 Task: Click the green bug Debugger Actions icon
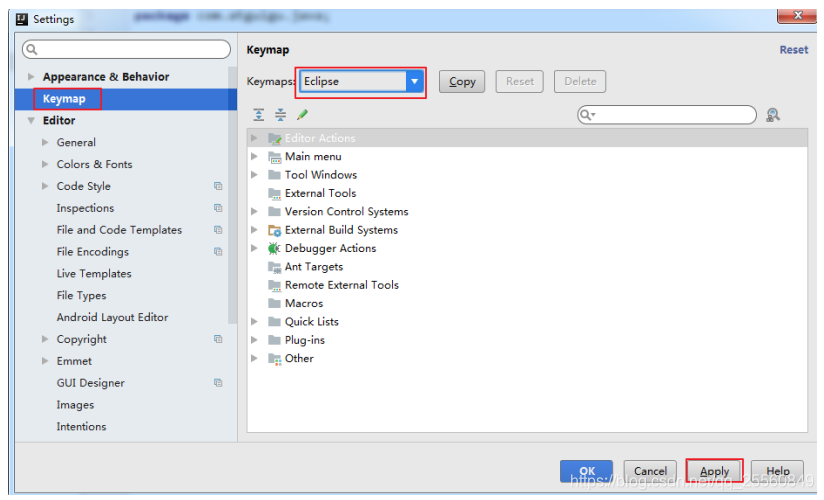tap(274, 248)
